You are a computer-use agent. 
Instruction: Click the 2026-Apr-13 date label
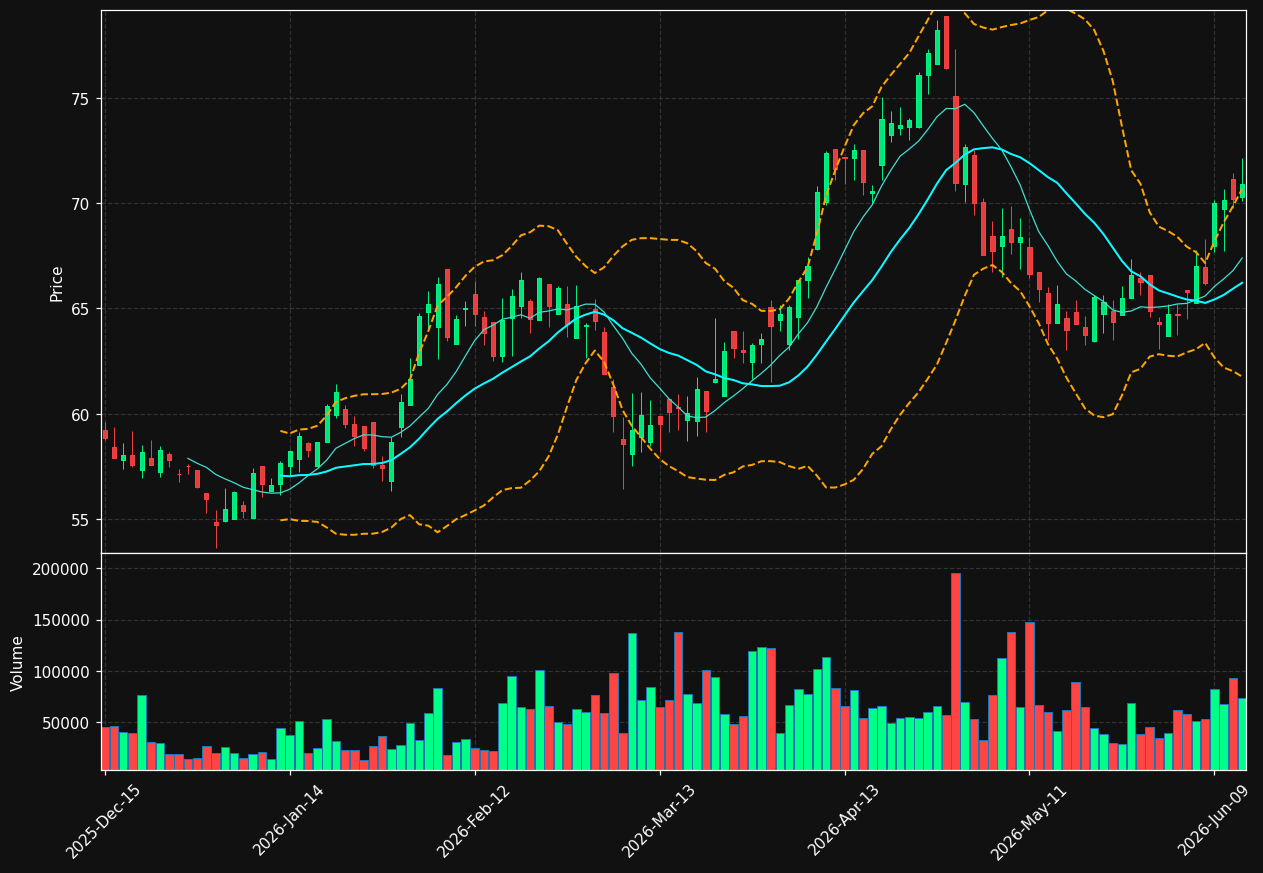point(843,821)
